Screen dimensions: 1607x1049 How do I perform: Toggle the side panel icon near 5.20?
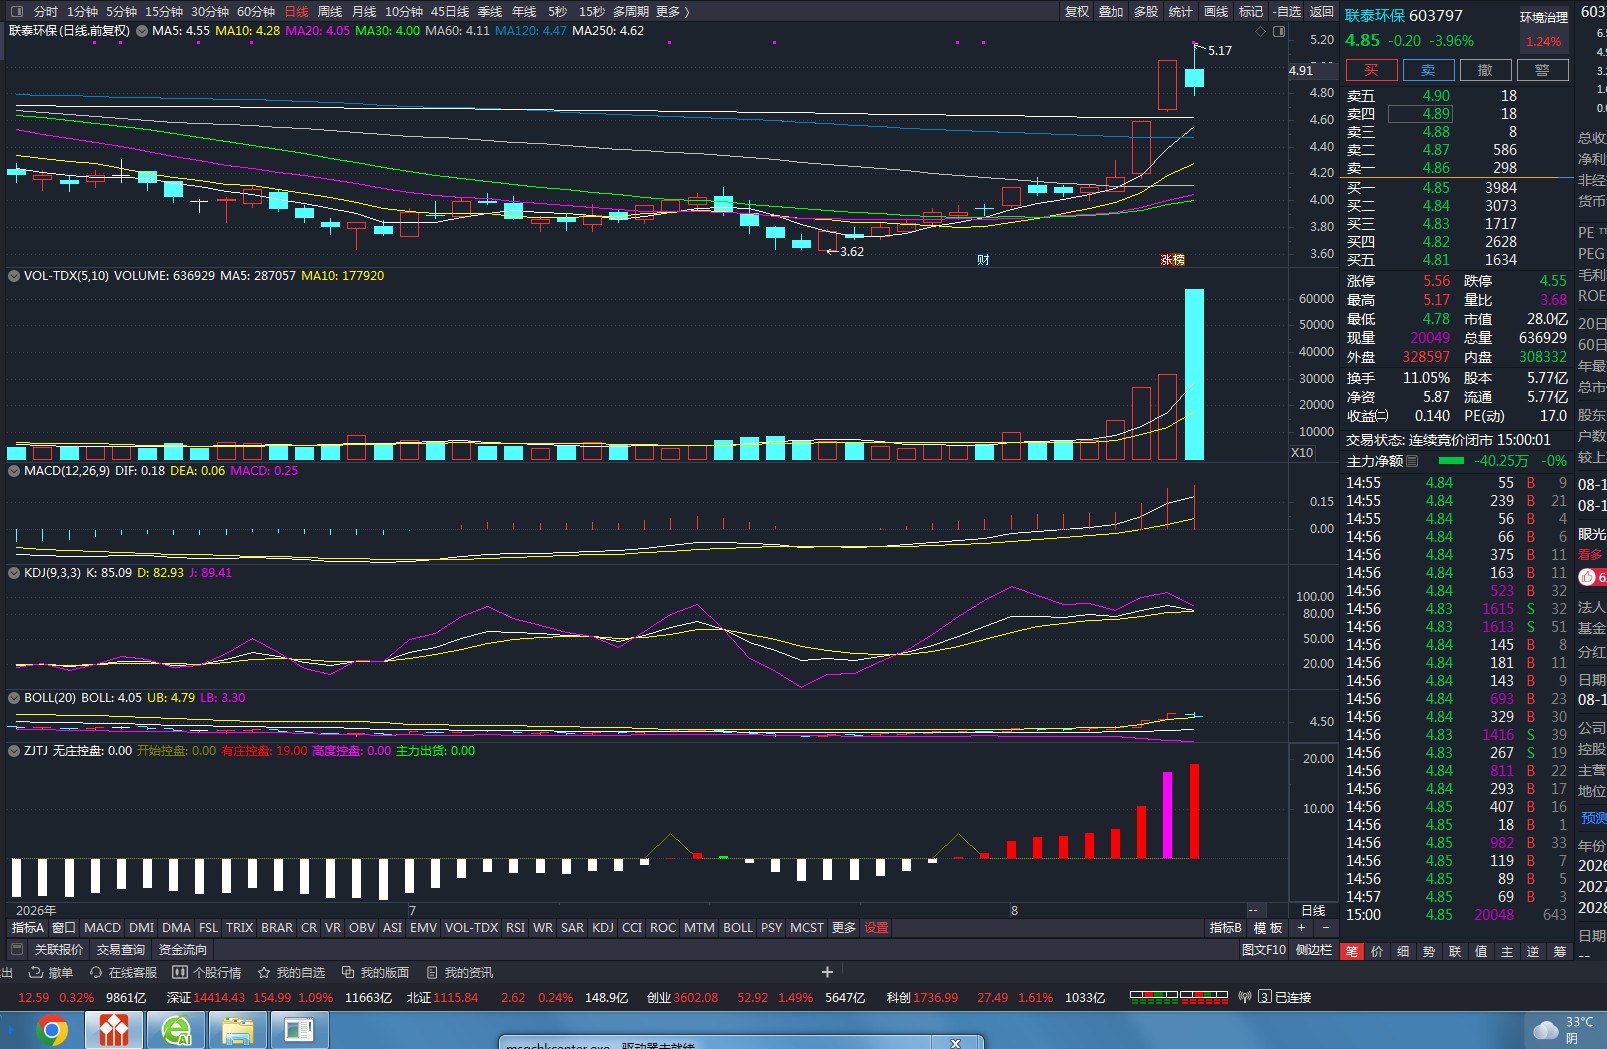(1278, 31)
